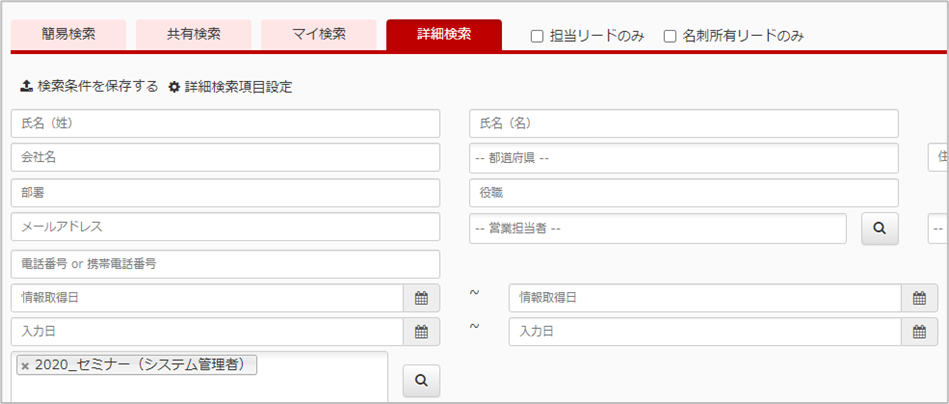
Task: Open calendar for end 情報取得日
Action: pos(920,298)
